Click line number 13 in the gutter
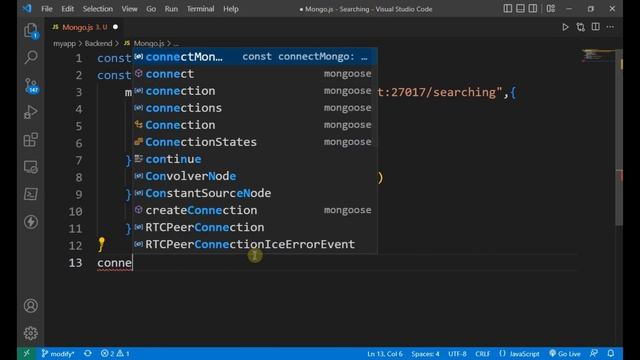Viewport: 640px width, 360px height. point(76,262)
